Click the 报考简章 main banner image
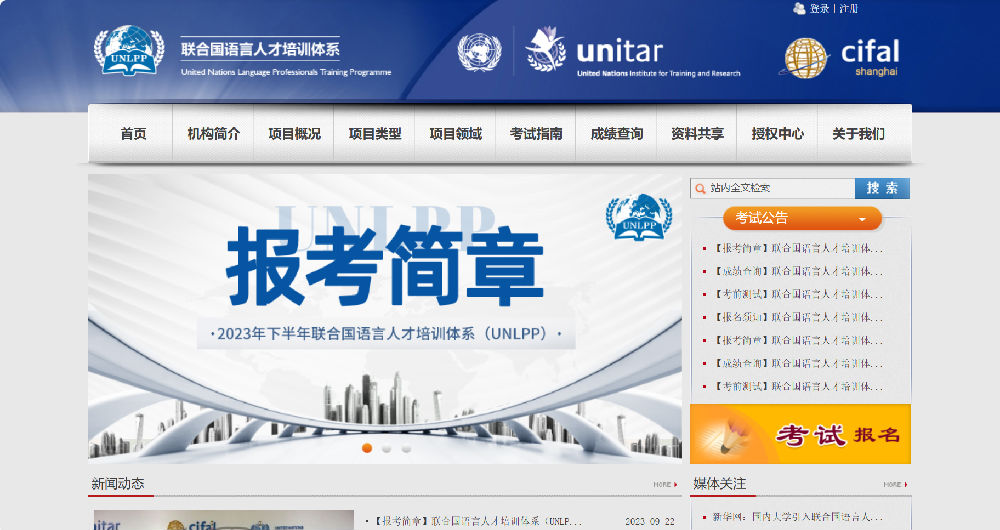The image size is (1000, 530). coord(385,318)
